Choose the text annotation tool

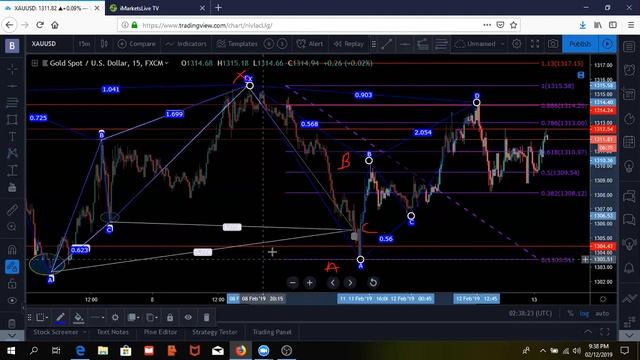point(12,136)
